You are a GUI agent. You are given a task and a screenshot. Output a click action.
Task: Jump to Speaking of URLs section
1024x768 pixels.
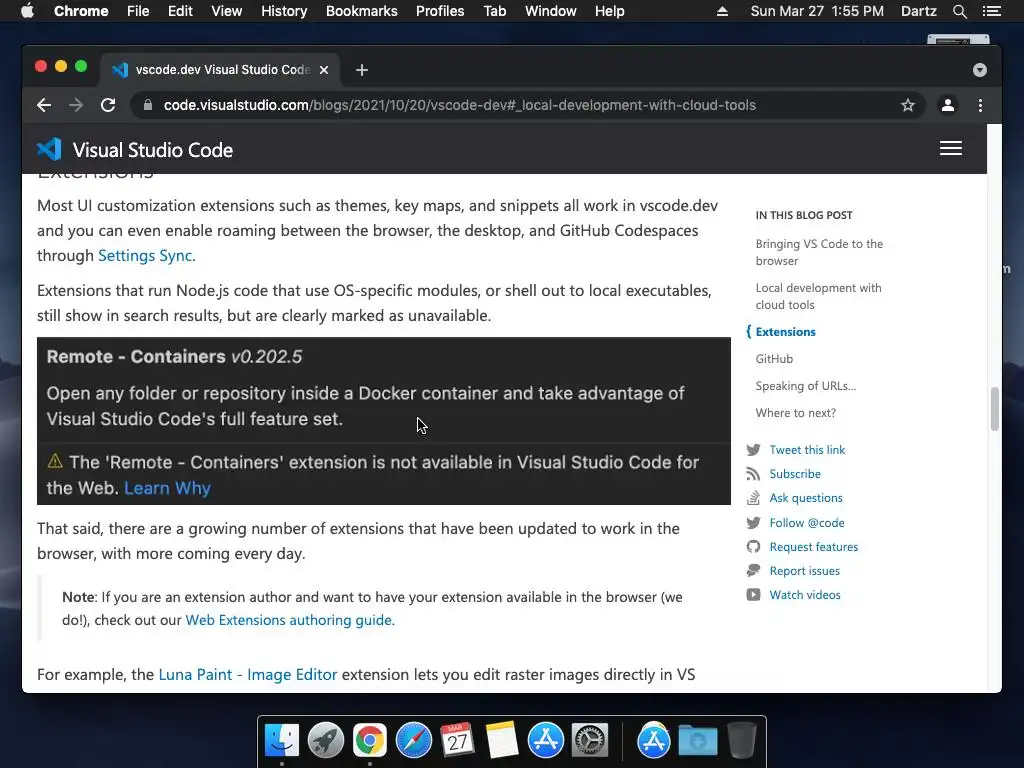pos(806,386)
